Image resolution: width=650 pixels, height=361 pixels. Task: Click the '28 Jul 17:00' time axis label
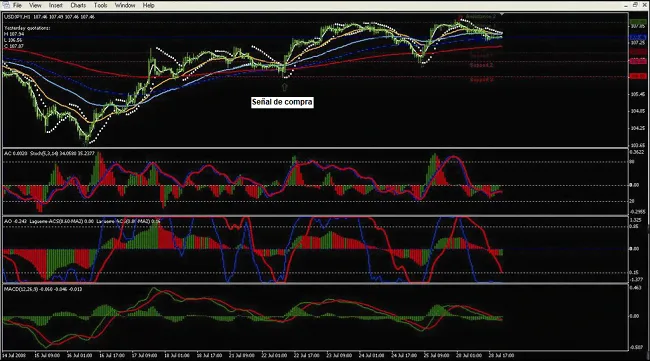pyautogui.click(x=501, y=356)
